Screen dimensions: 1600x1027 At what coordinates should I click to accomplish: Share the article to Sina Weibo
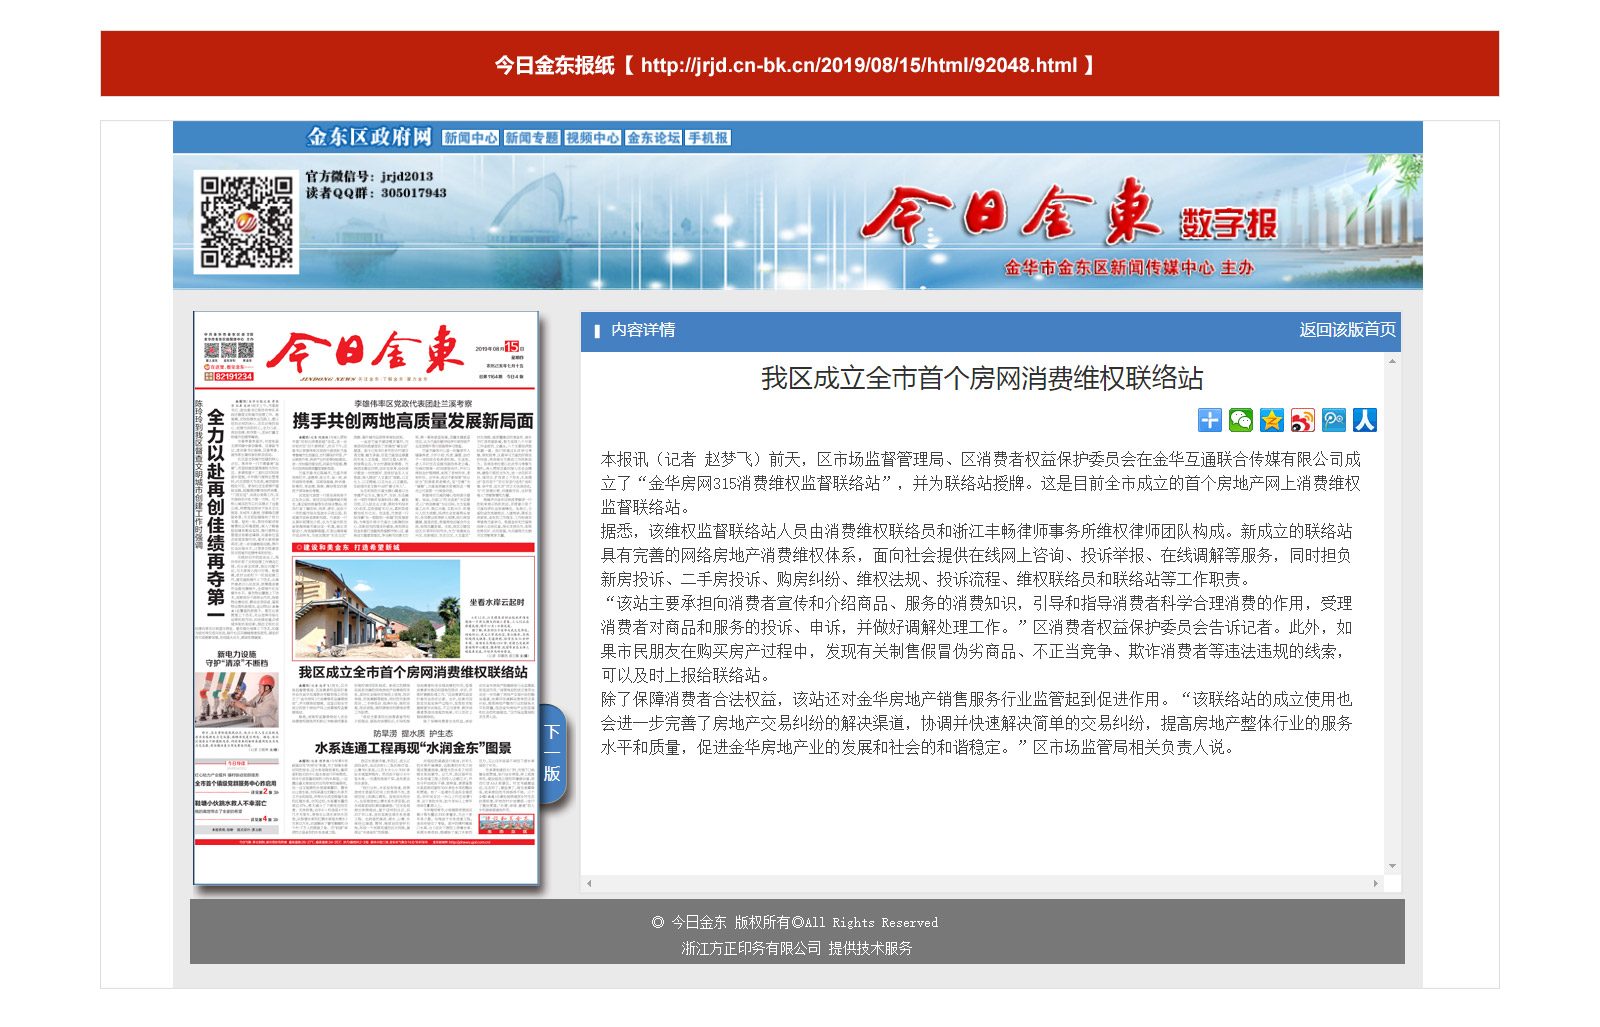pyautogui.click(x=1303, y=420)
